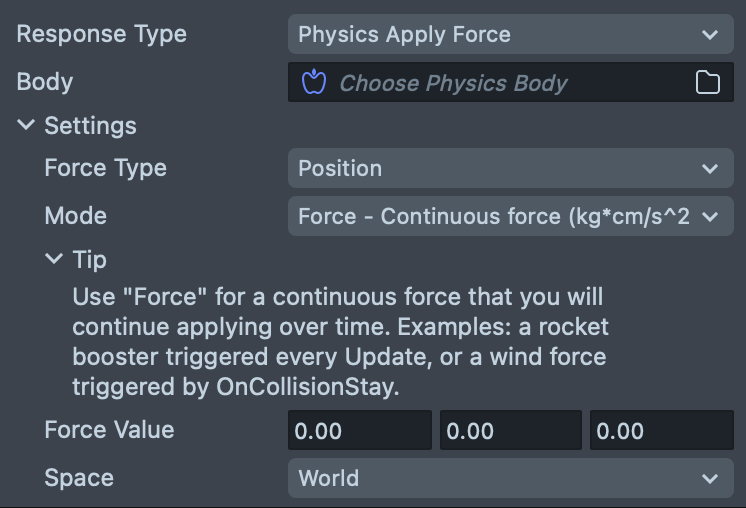Viewport: 746px width, 508px height.
Task: Click the Settings section heading text
Action: [x=91, y=126]
